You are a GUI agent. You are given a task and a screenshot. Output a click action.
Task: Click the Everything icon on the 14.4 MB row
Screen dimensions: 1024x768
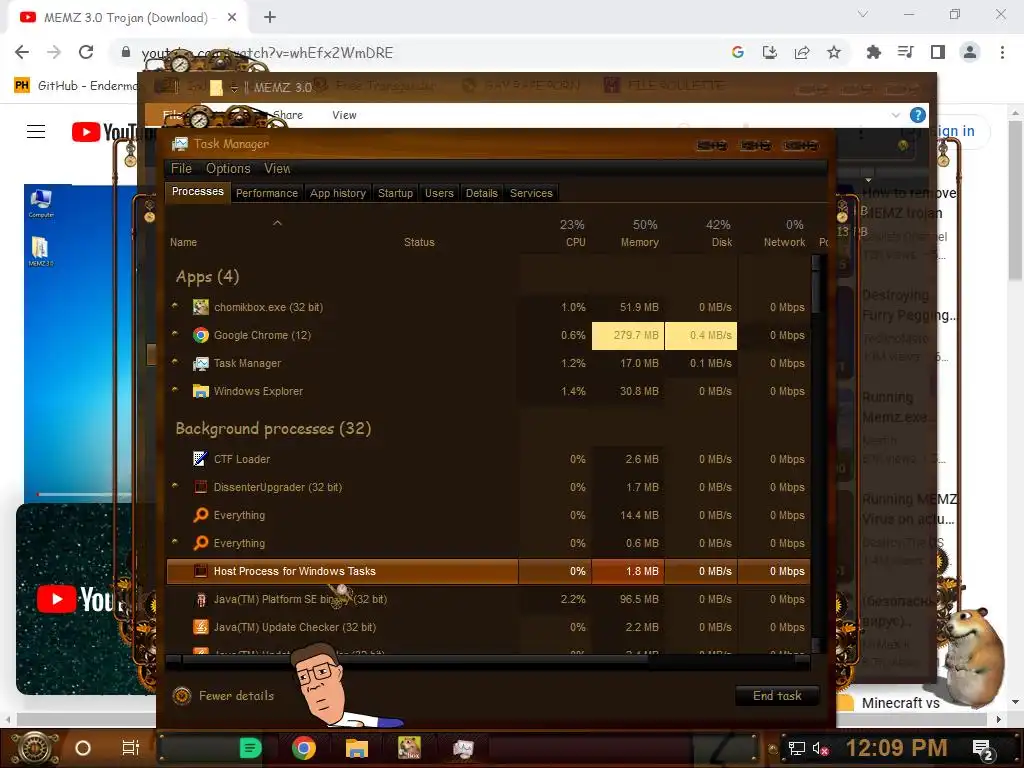(x=200, y=515)
